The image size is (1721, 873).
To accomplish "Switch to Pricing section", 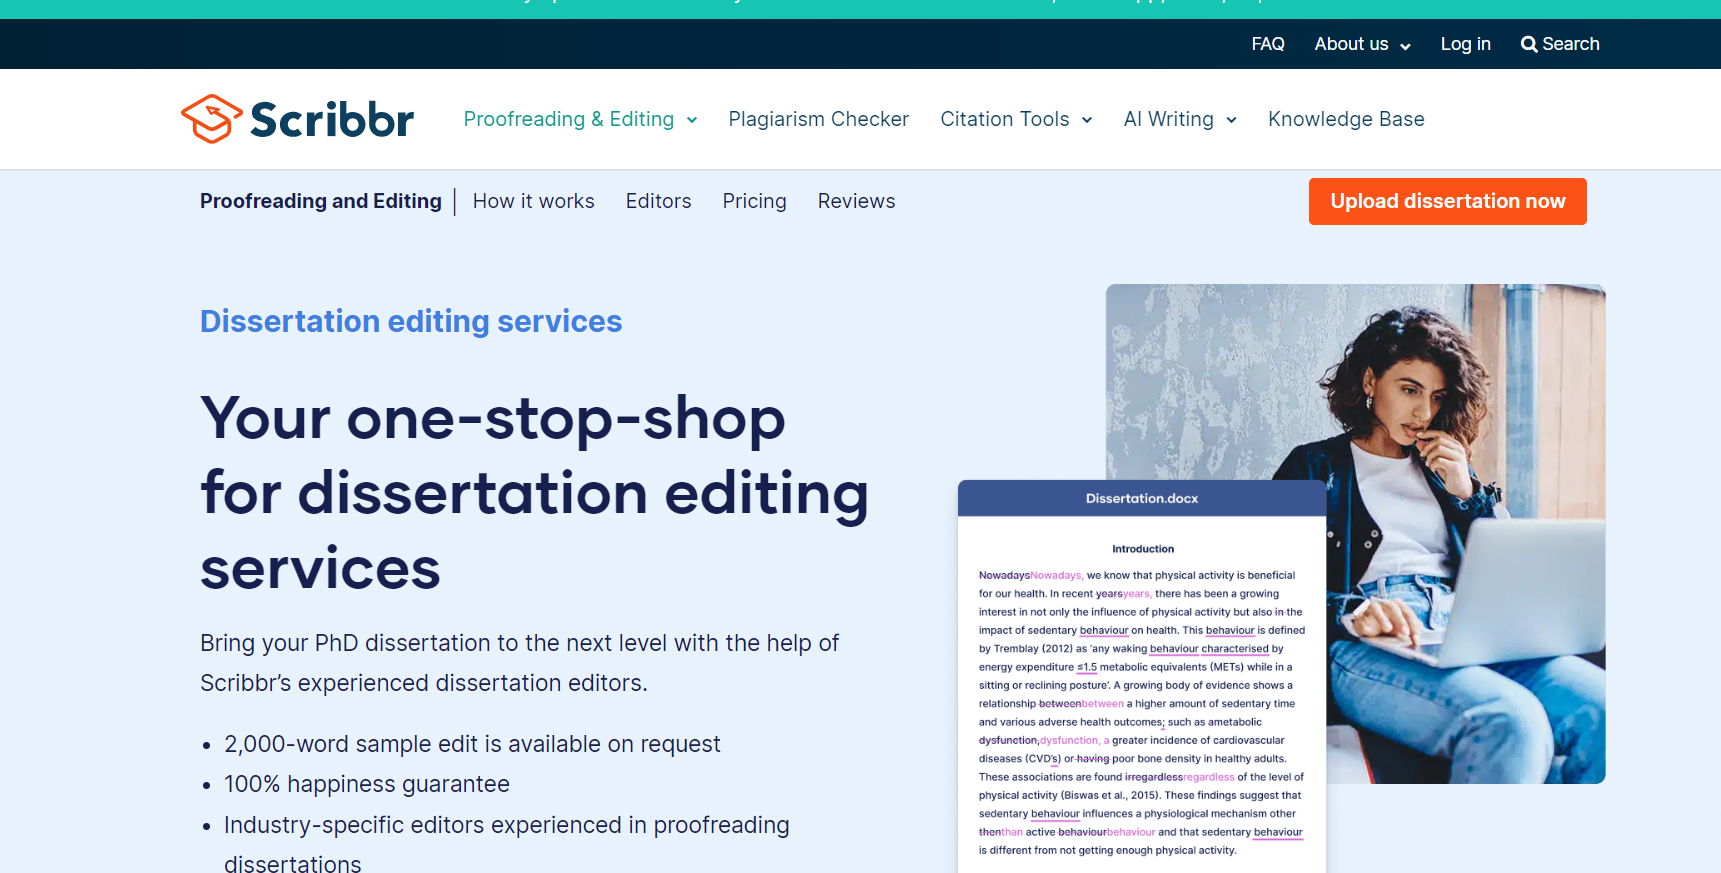I will click(754, 201).
